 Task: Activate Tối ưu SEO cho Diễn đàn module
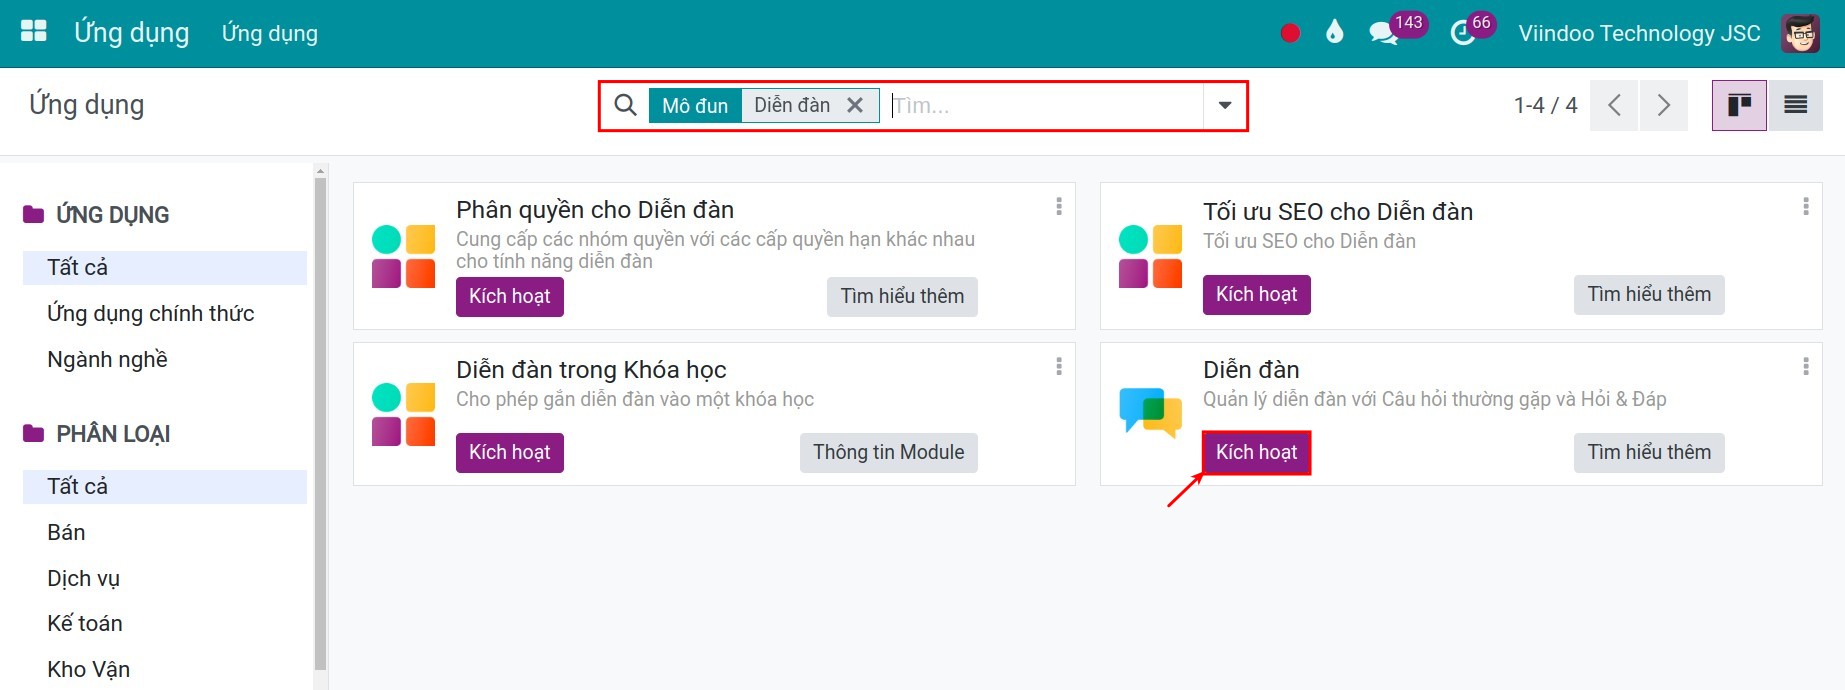pyautogui.click(x=1256, y=295)
